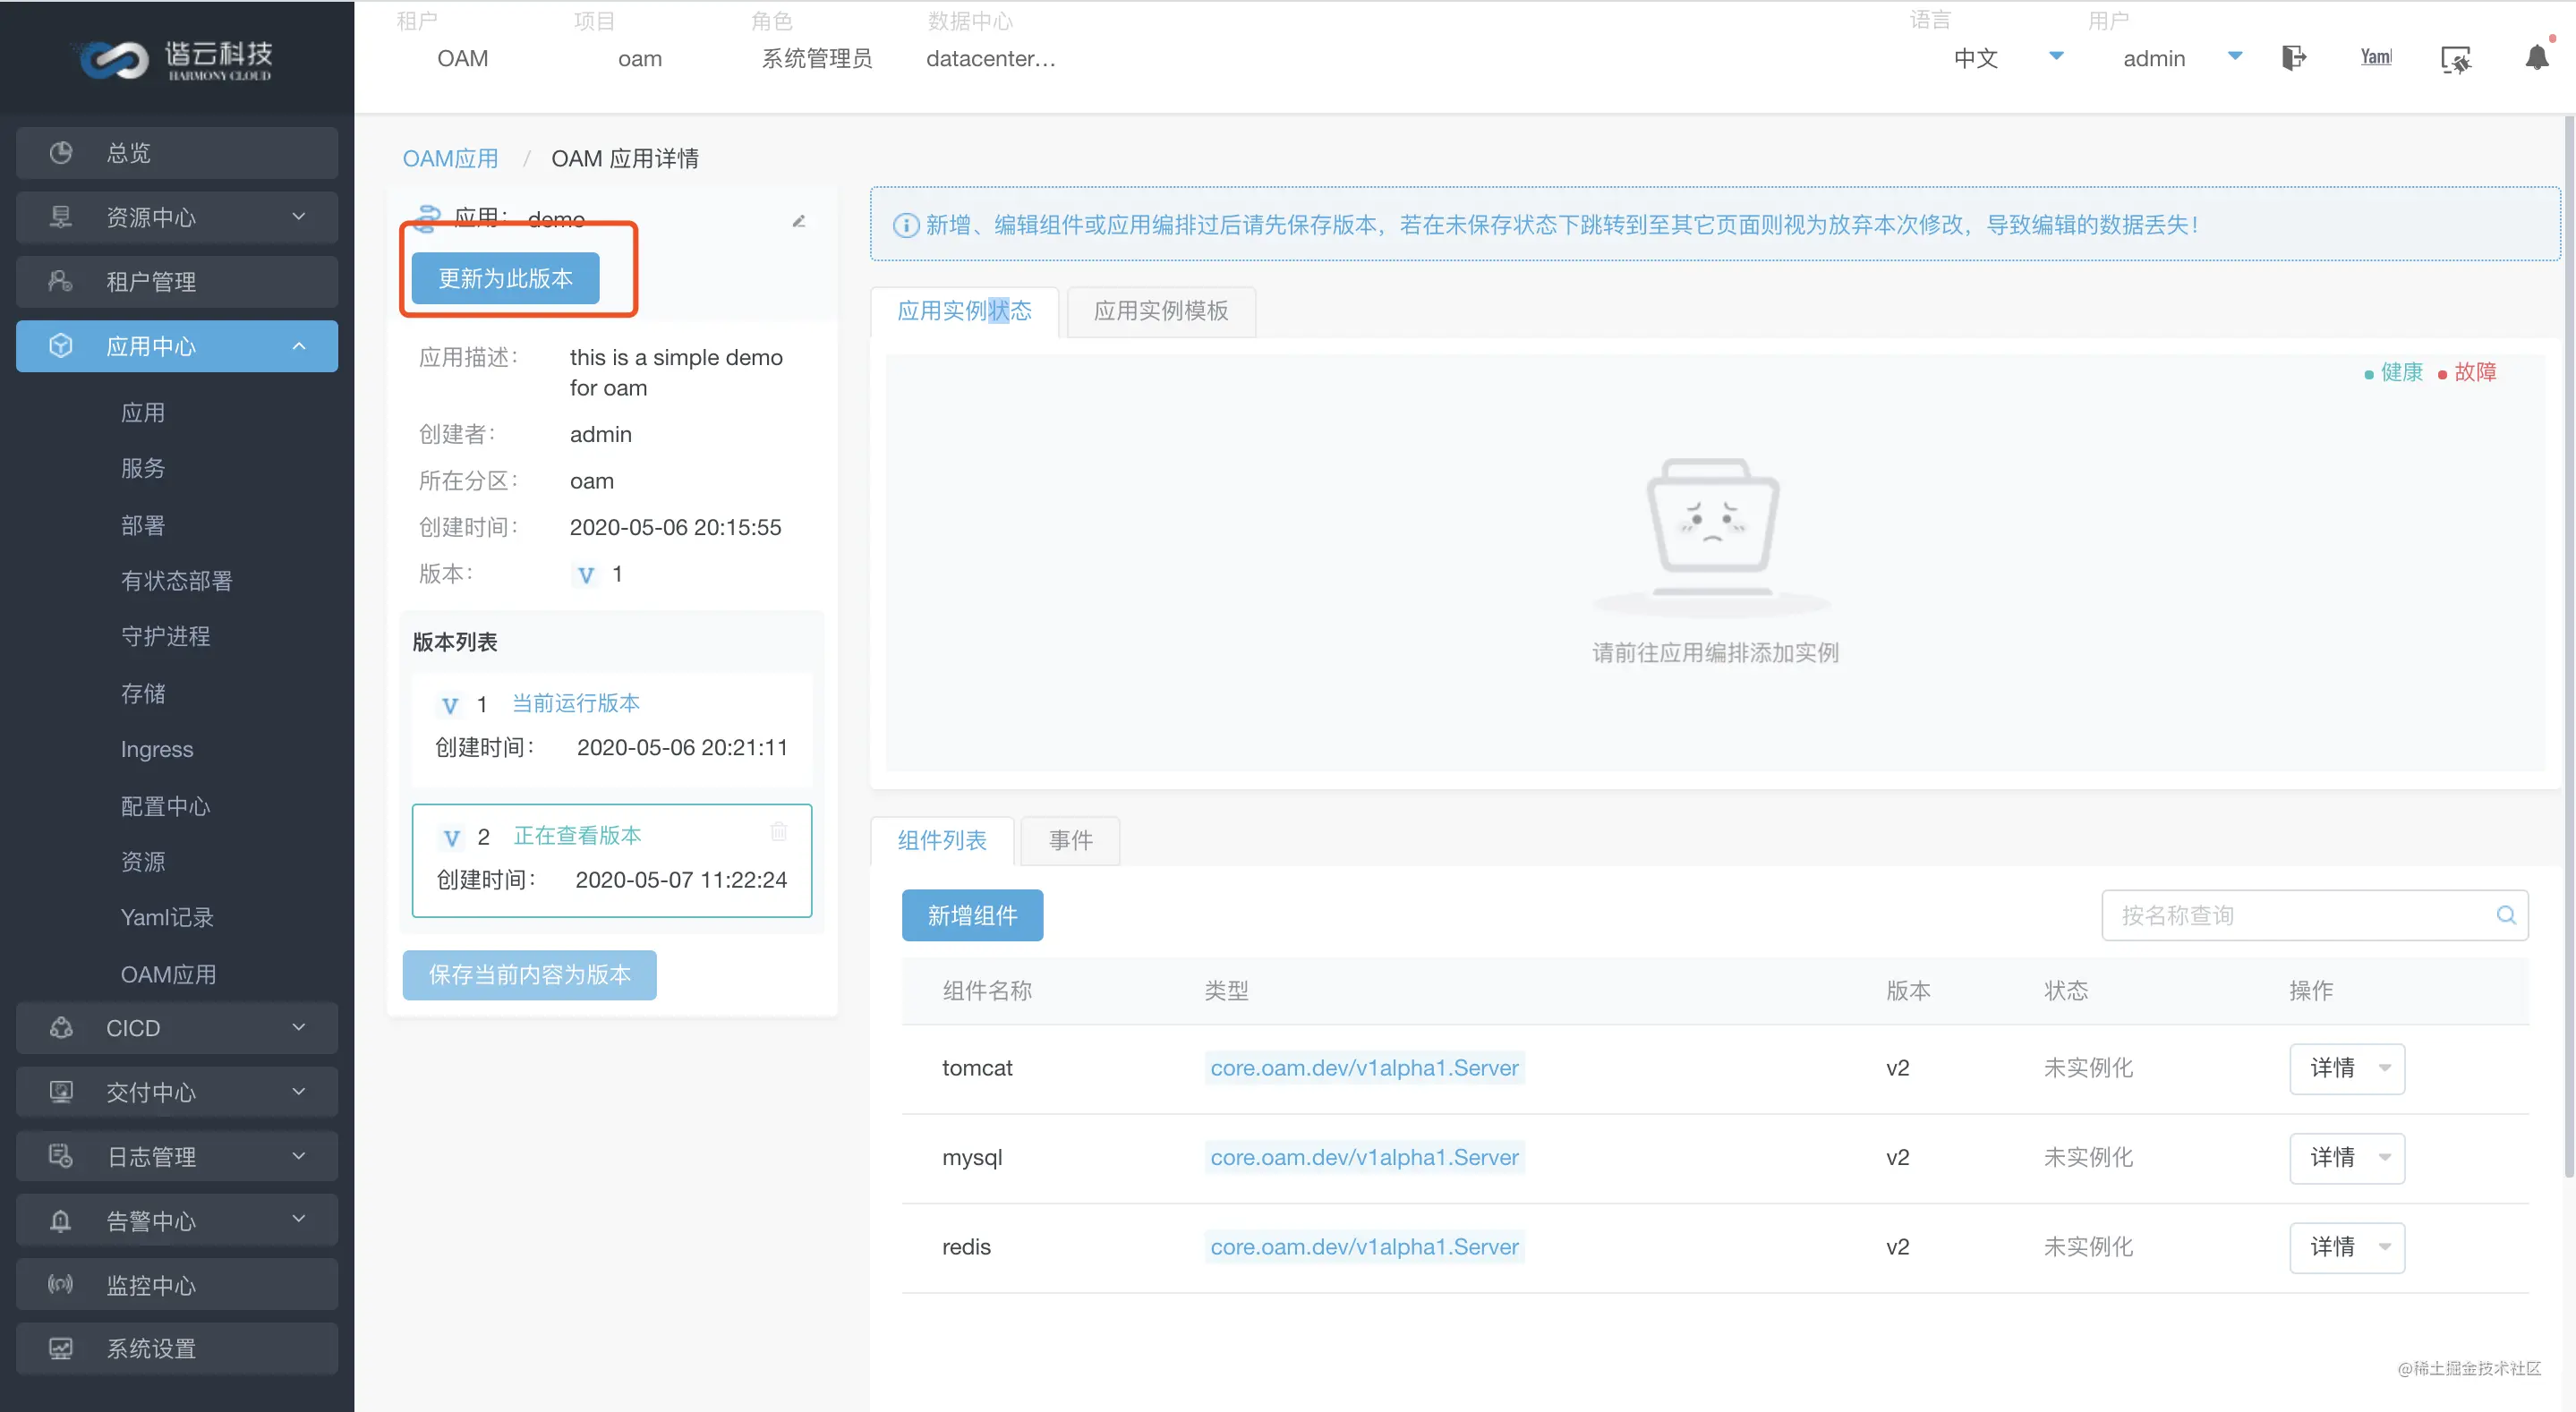Open the Yaml icon in header
The image size is (2576, 1412).
point(2376,57)
